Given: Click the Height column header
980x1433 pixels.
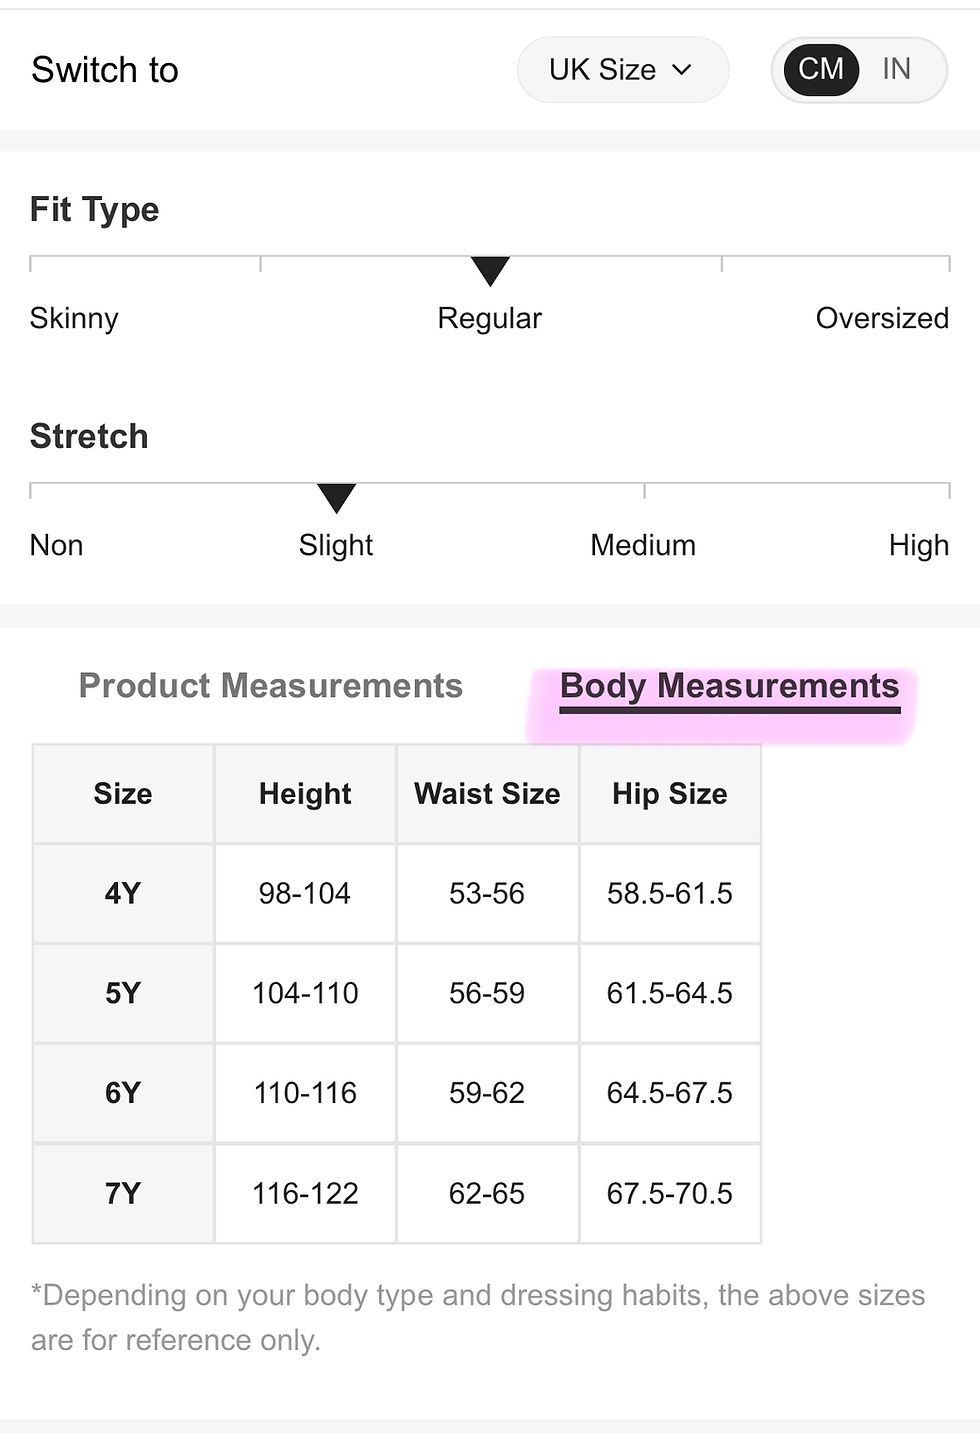Looking at the screenshot, I should [x=305, y=794].
